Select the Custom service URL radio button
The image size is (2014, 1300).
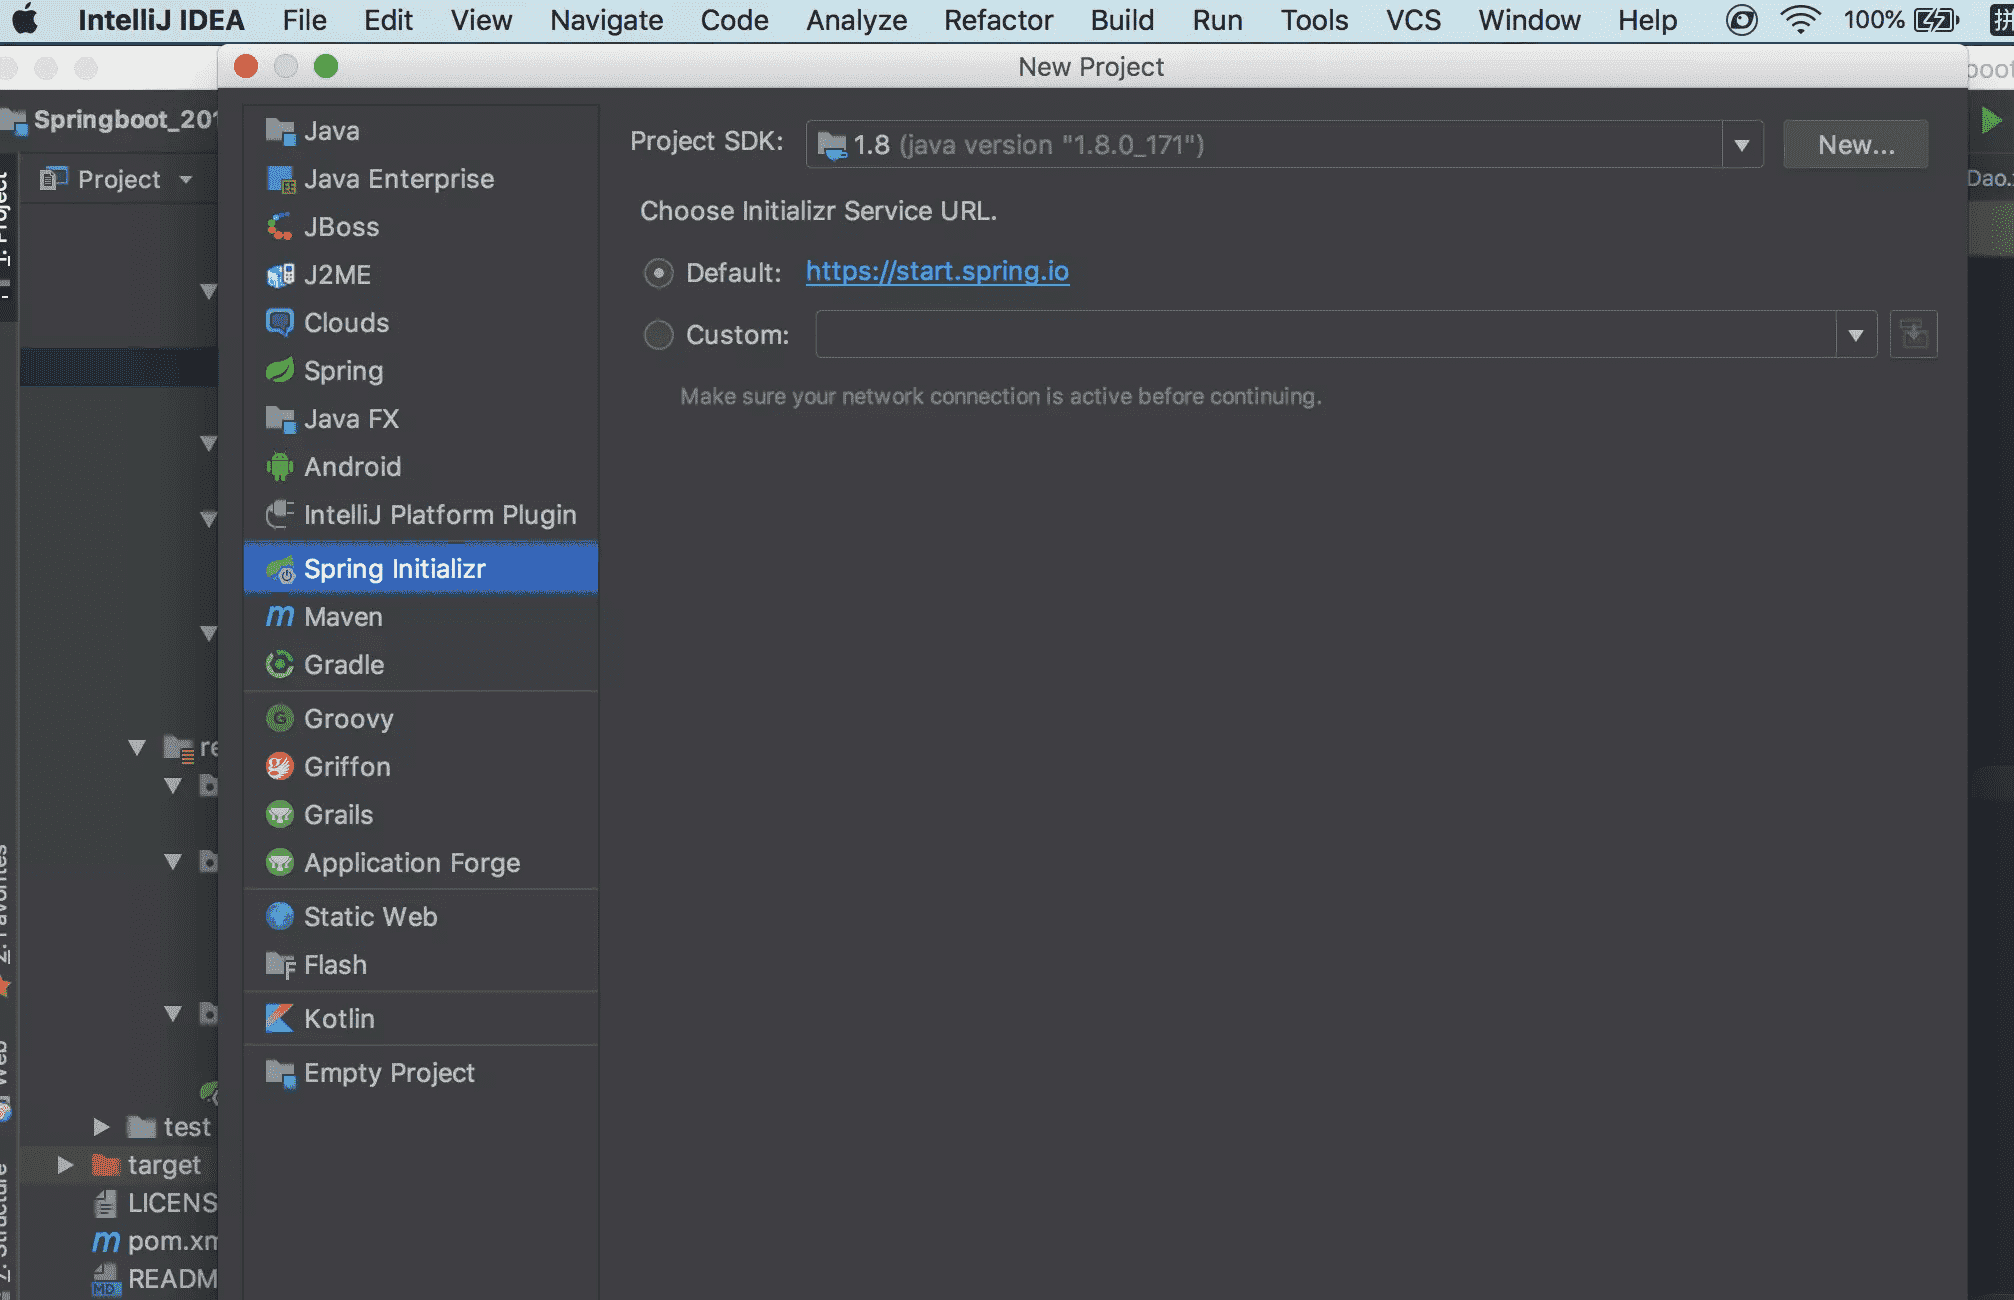658,335
